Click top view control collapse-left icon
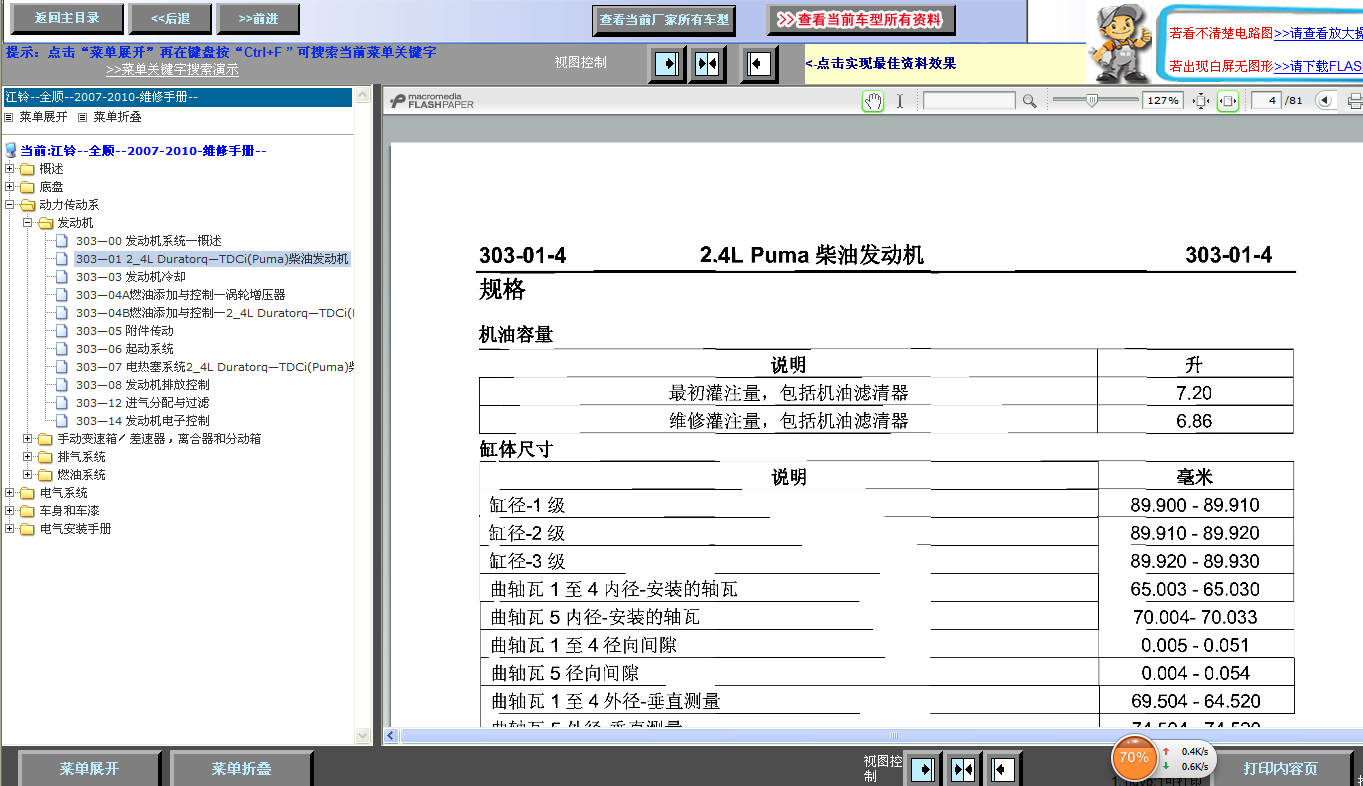The height and width of the screenshot is (786, 1363). 759,64
